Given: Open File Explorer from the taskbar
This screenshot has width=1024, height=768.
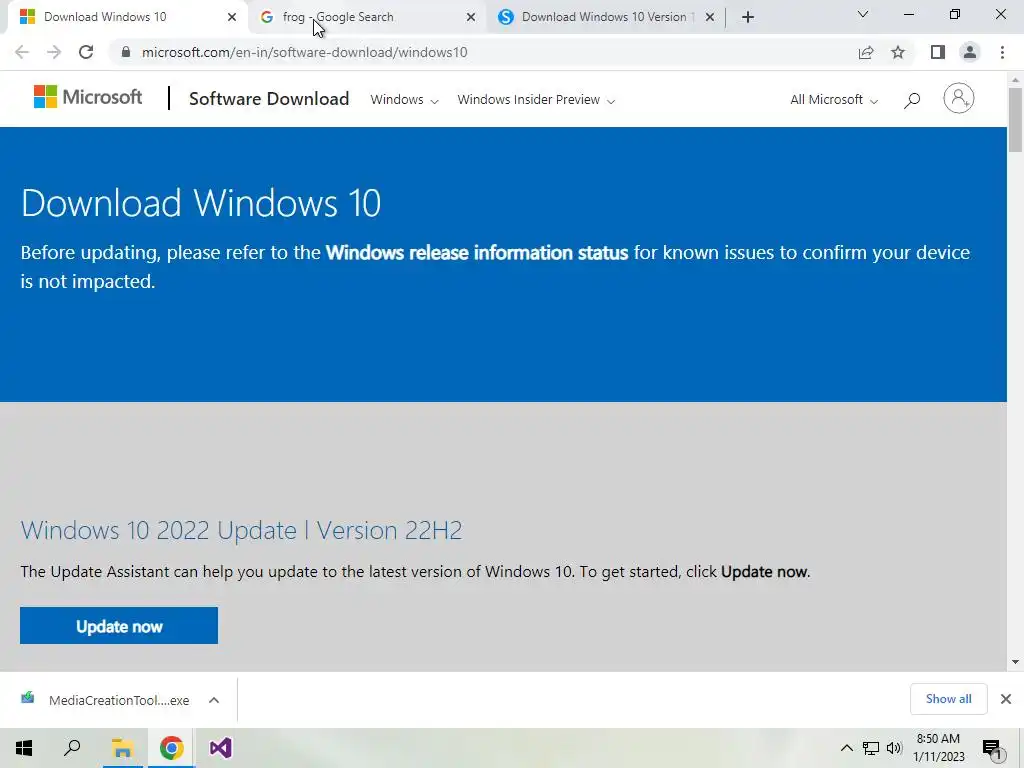Looking at the screenshot, I should pyautogui.click(x=122, y=748).
